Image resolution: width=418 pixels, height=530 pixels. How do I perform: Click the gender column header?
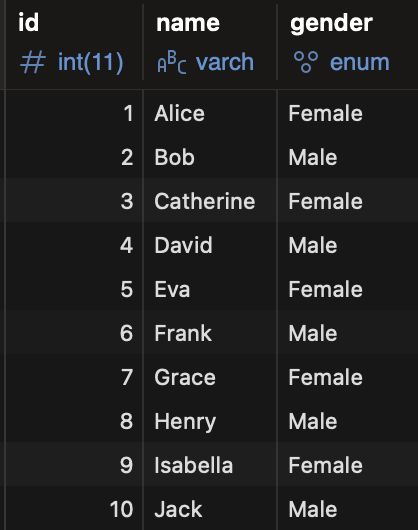tap(331, 23)
